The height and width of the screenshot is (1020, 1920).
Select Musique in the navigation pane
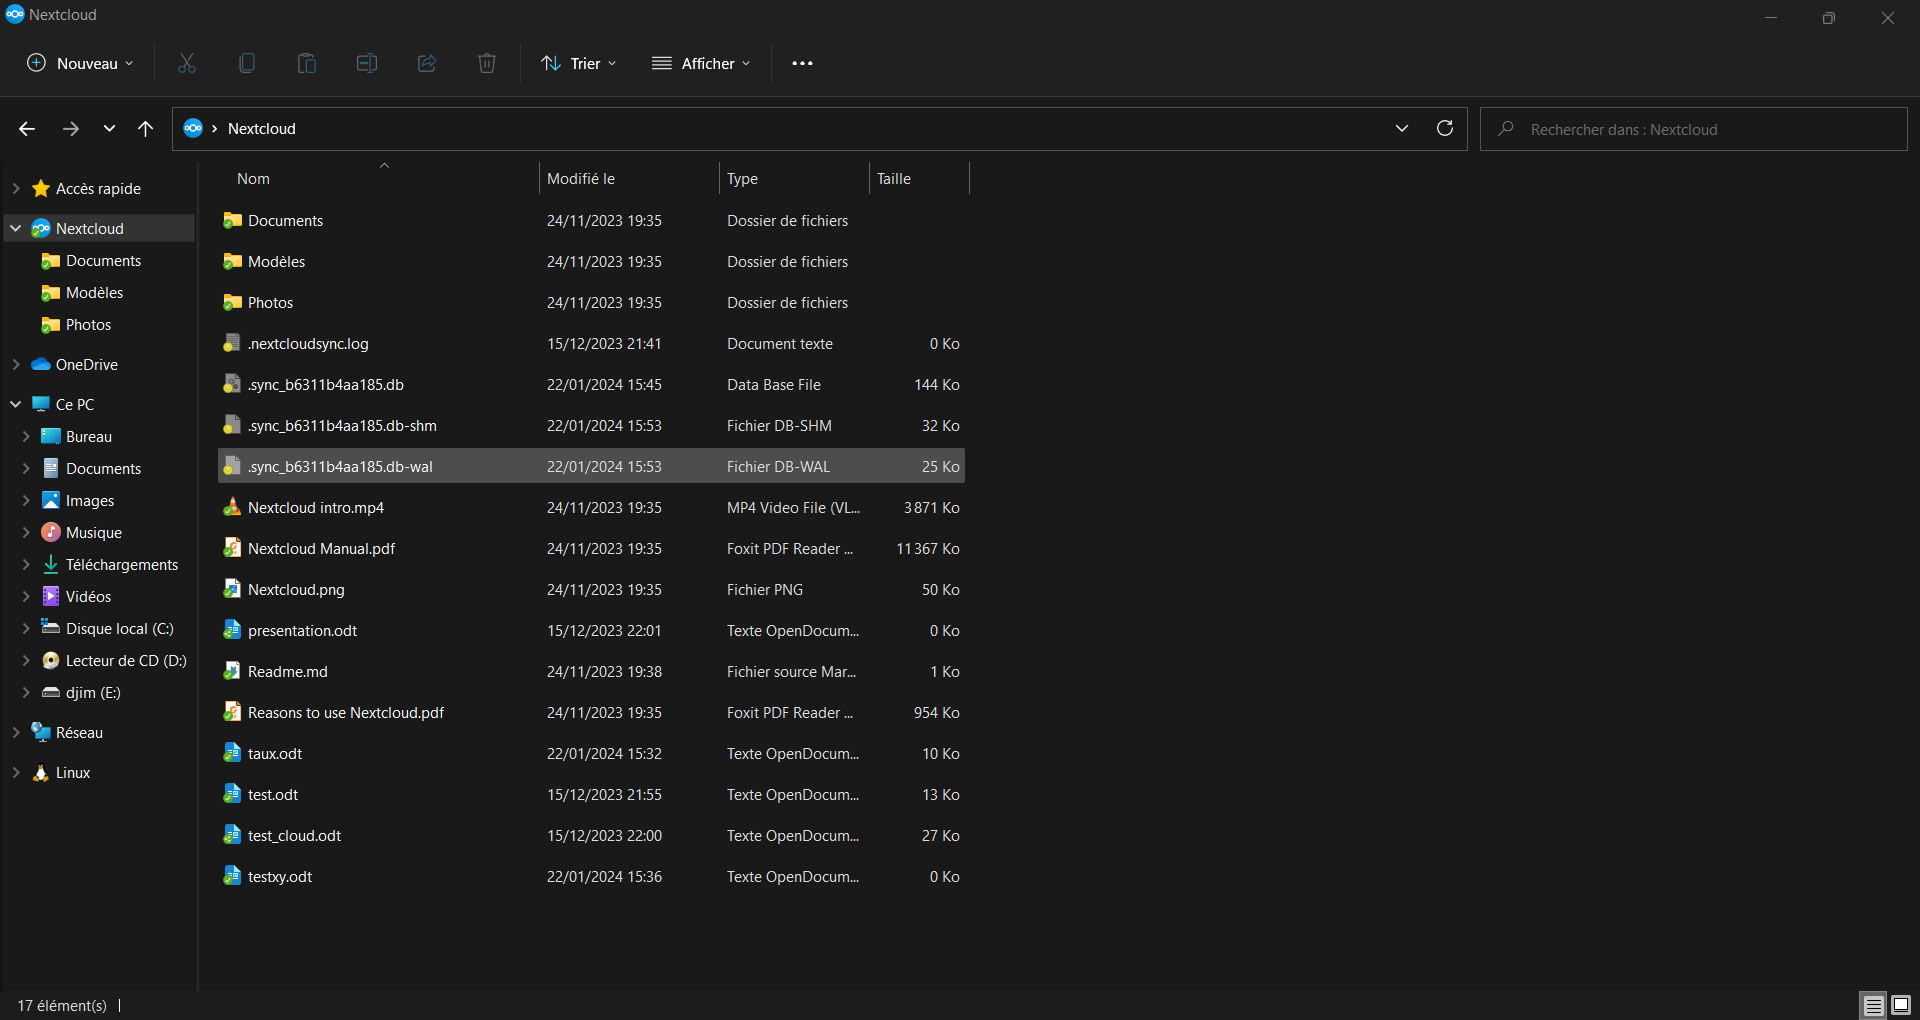tap(93, 532)
